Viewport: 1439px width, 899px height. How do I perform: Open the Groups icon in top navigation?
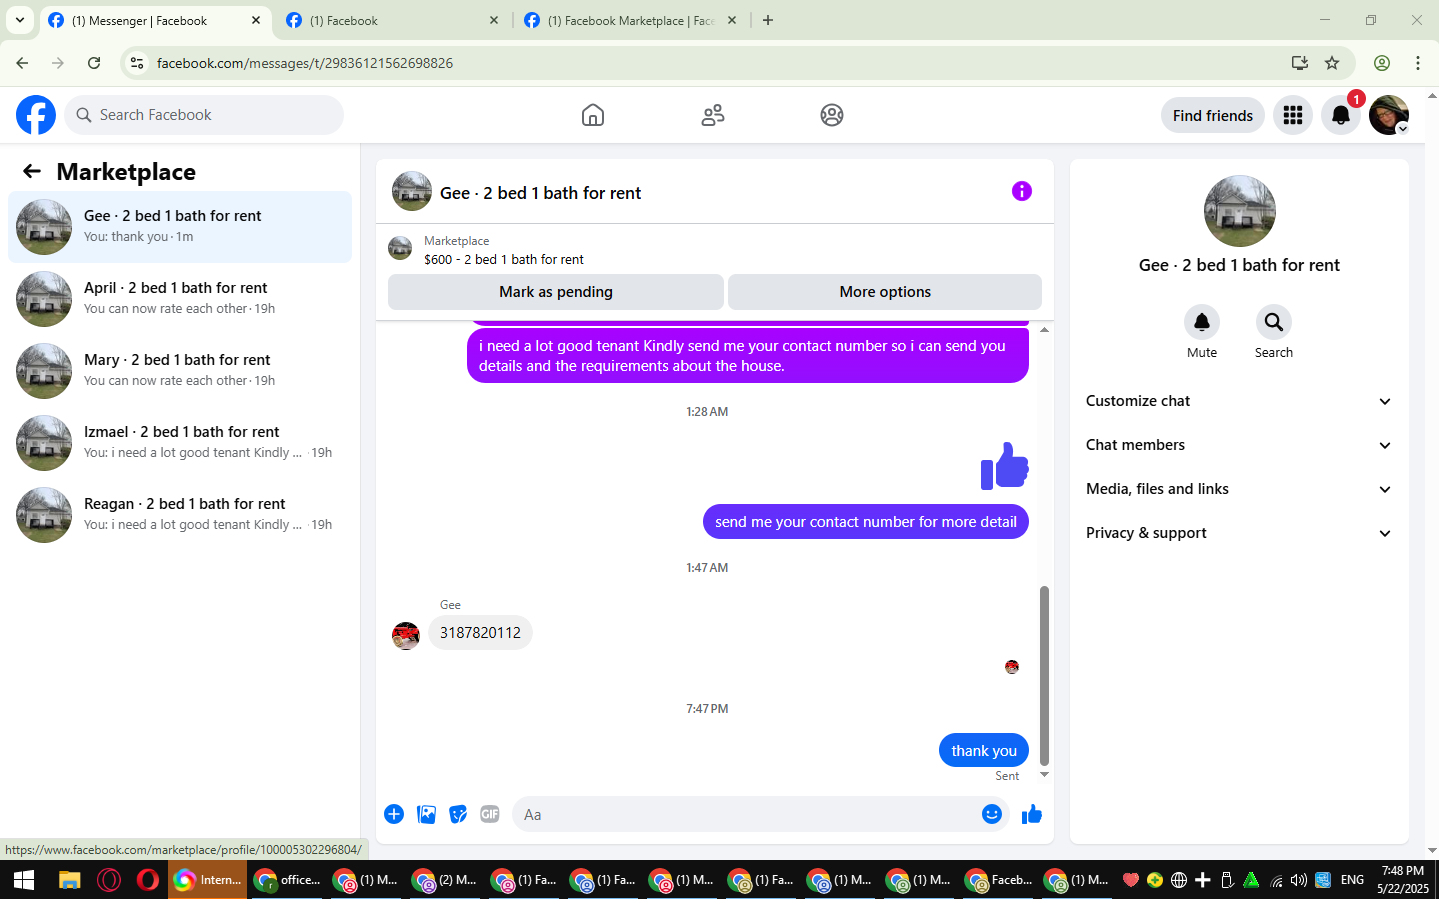click(x=832, y=115)
